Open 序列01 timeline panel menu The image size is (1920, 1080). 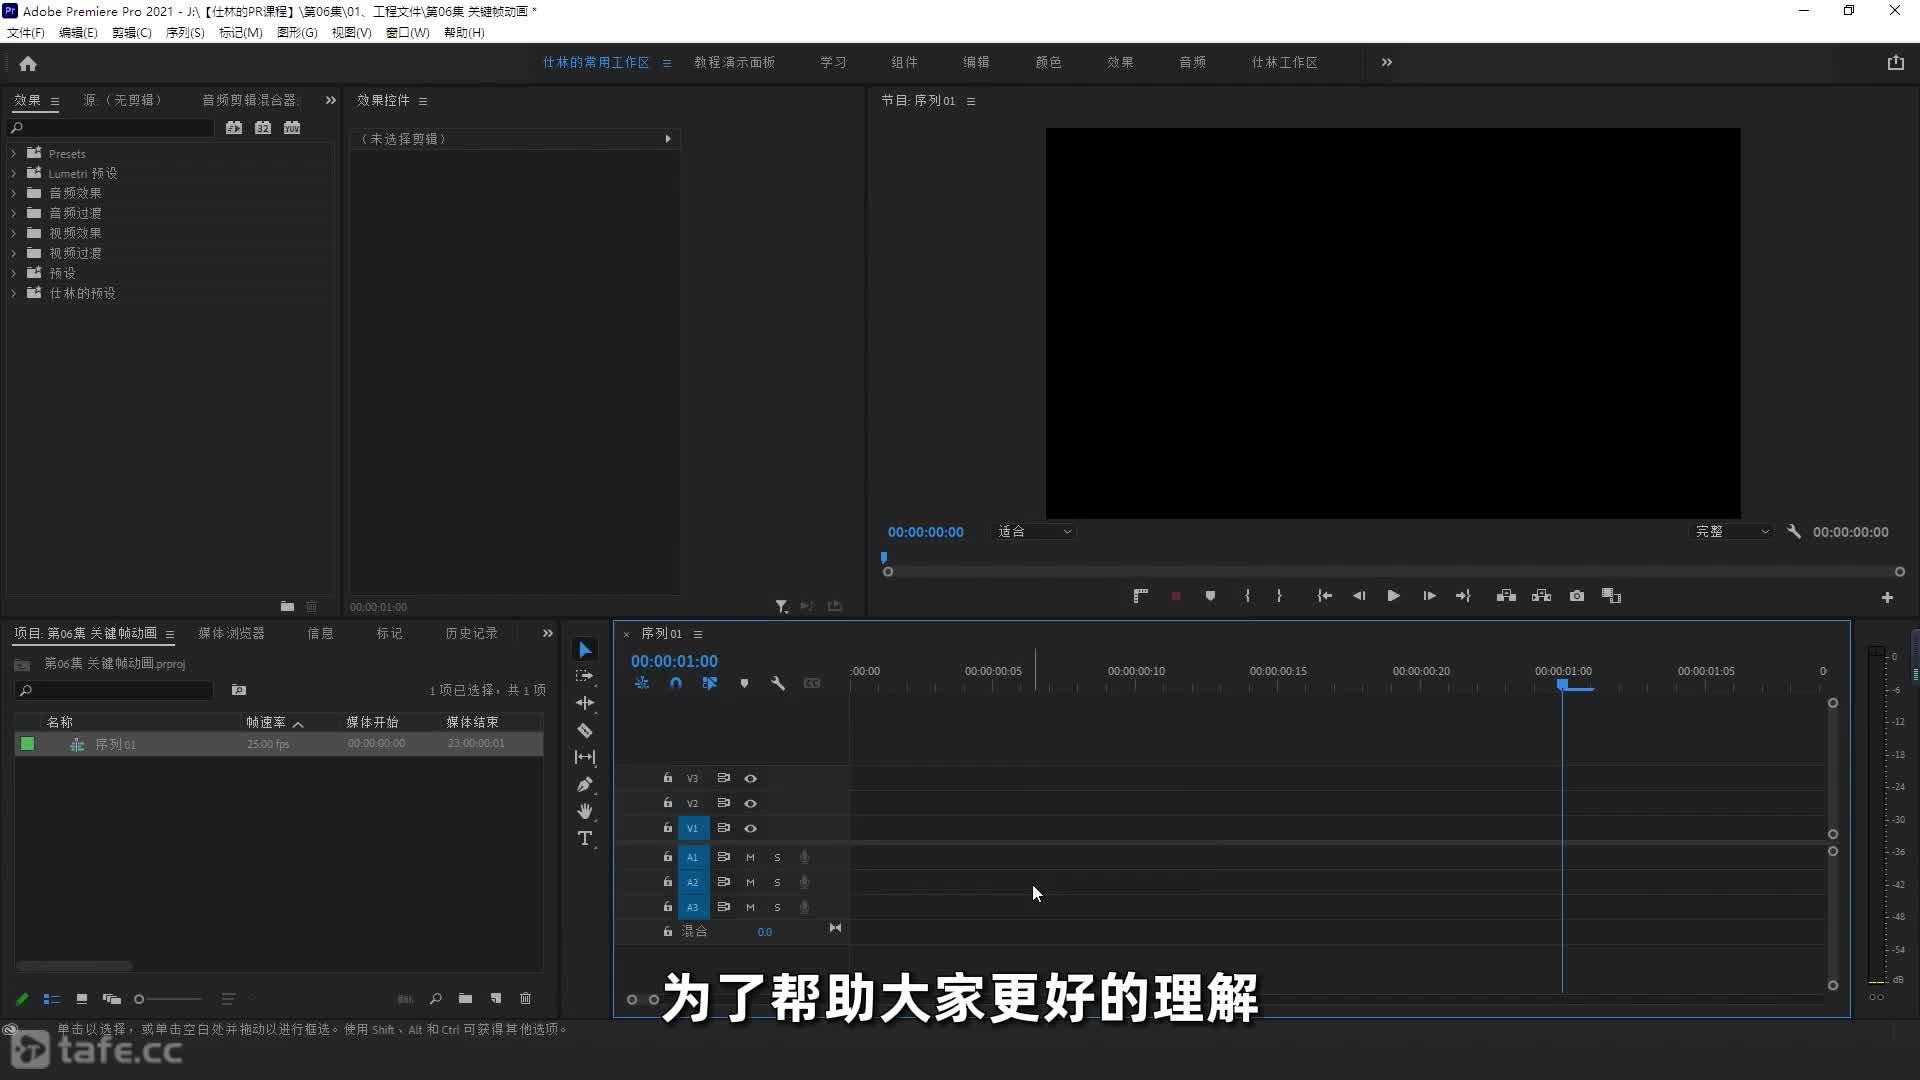[x=698, y=634]
